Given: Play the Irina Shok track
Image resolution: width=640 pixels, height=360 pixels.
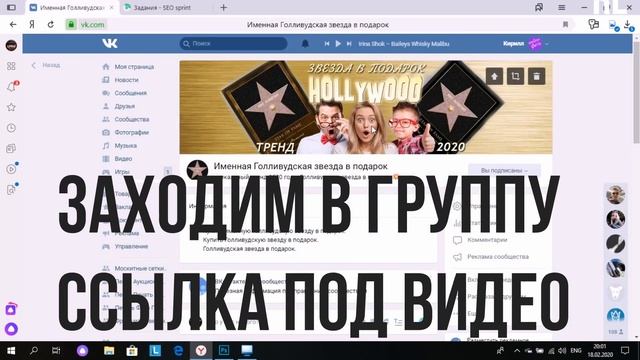Looking at the screenshot, I should click(338, 44).
